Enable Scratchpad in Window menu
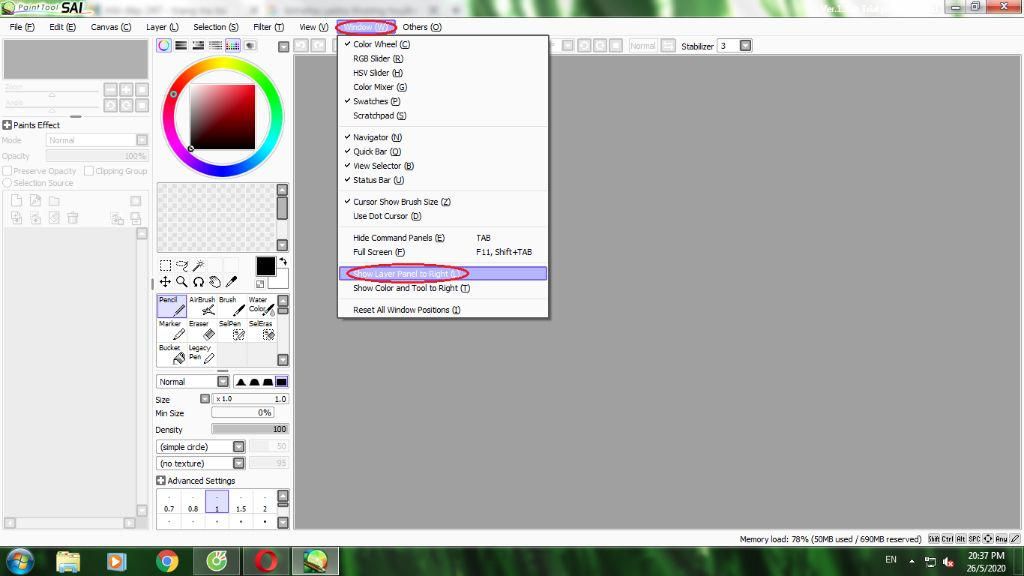Image resolution: width=1024 pixels, height=576 pixels. [443, 116]
